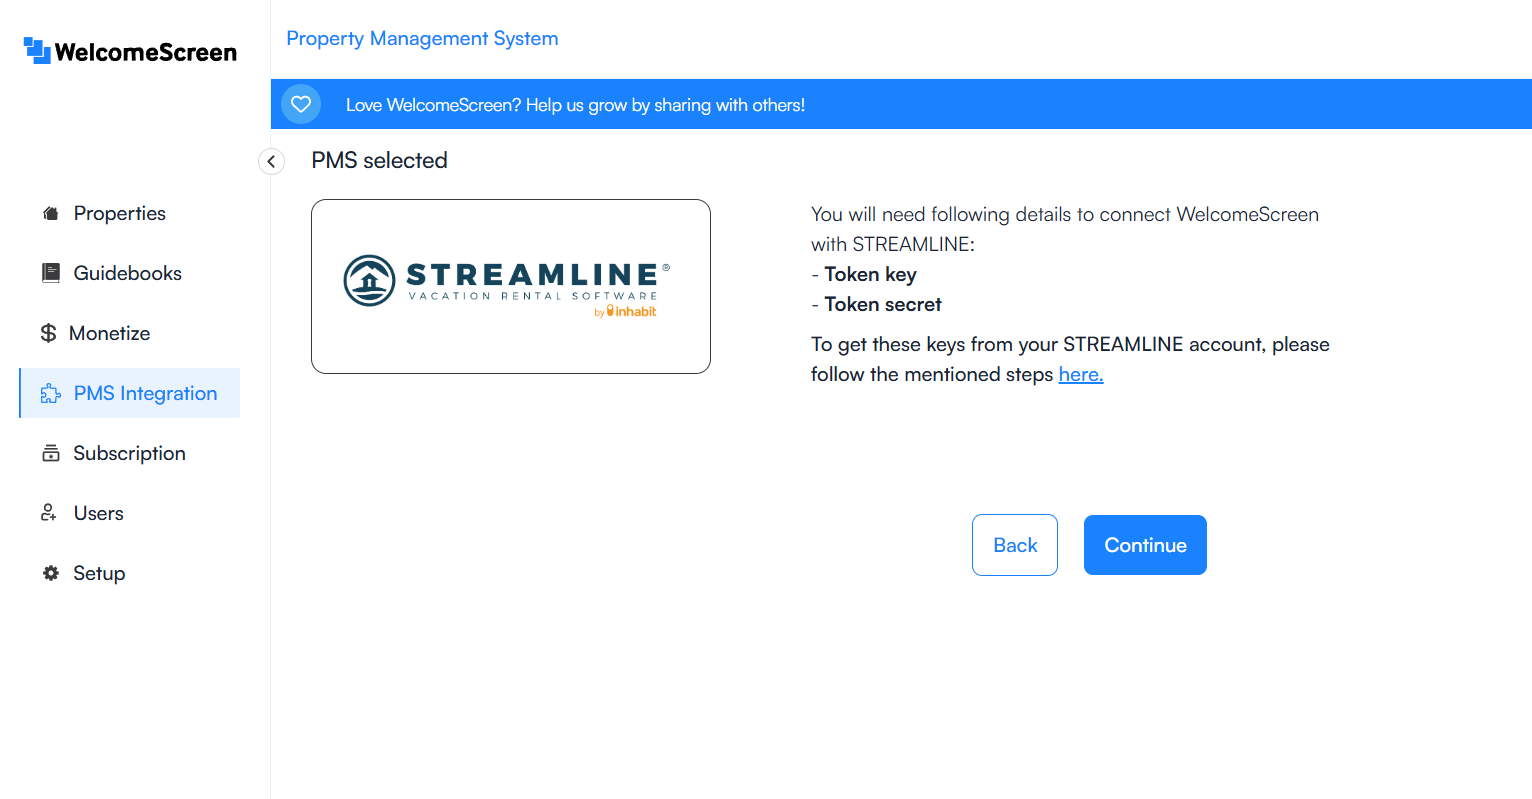This screenshot has height=799, width=1532.
Task: Open the Properties menu item
Action: pyautogui.click(x=130, y=213)
